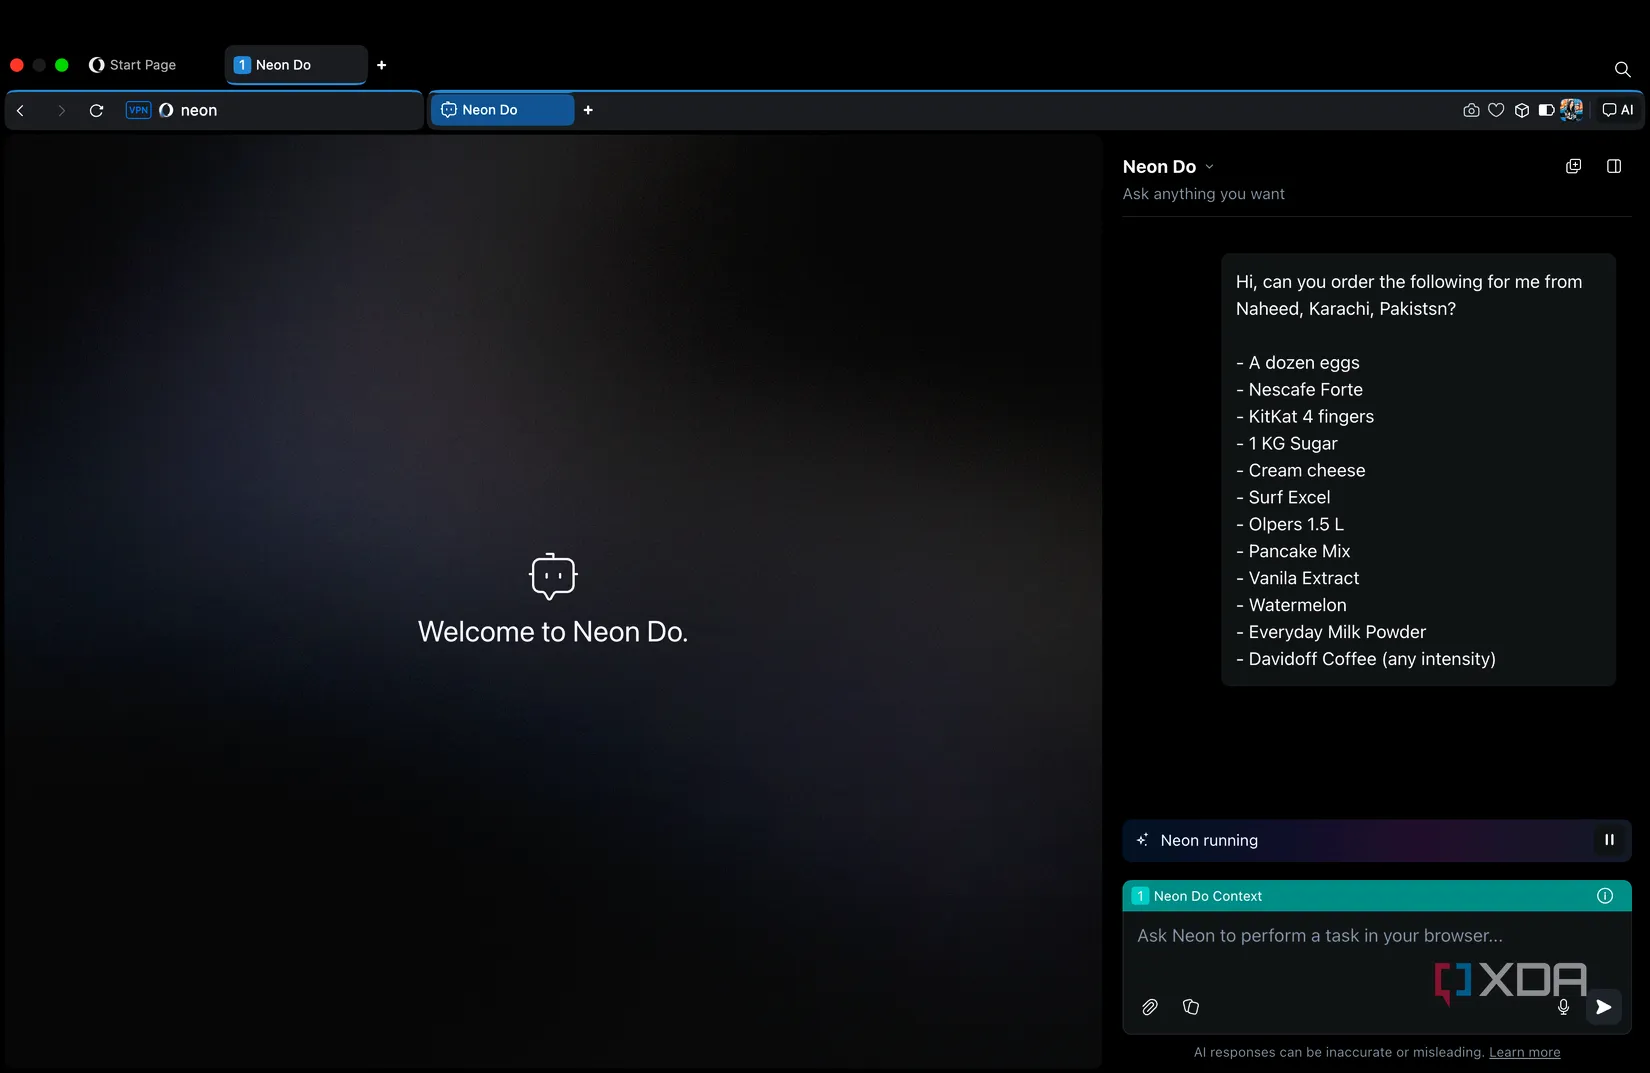Click the Neon Do Context info icon
Viewport: 1650px width, 1073px height.
1605,896
